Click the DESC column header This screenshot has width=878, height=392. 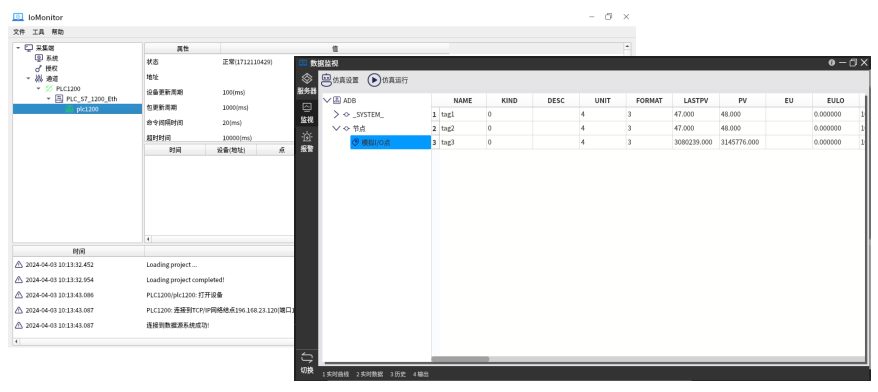tap(556, 101)
